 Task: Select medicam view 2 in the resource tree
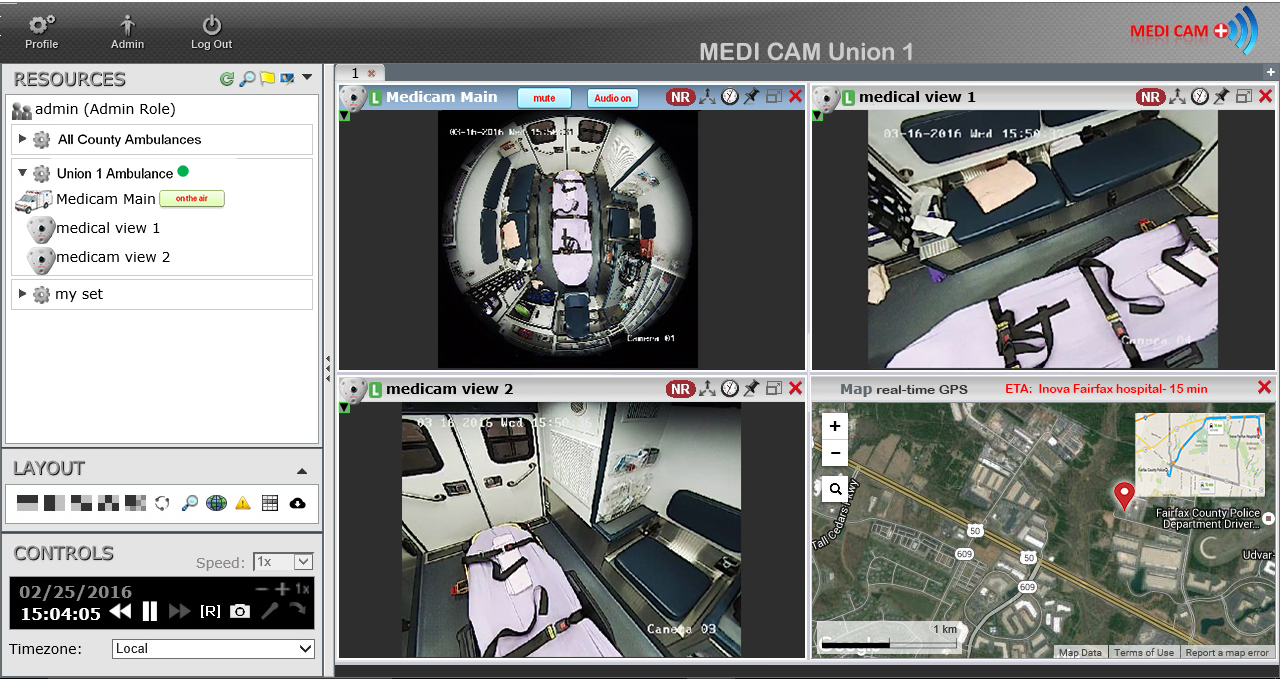tap(113, 257)
